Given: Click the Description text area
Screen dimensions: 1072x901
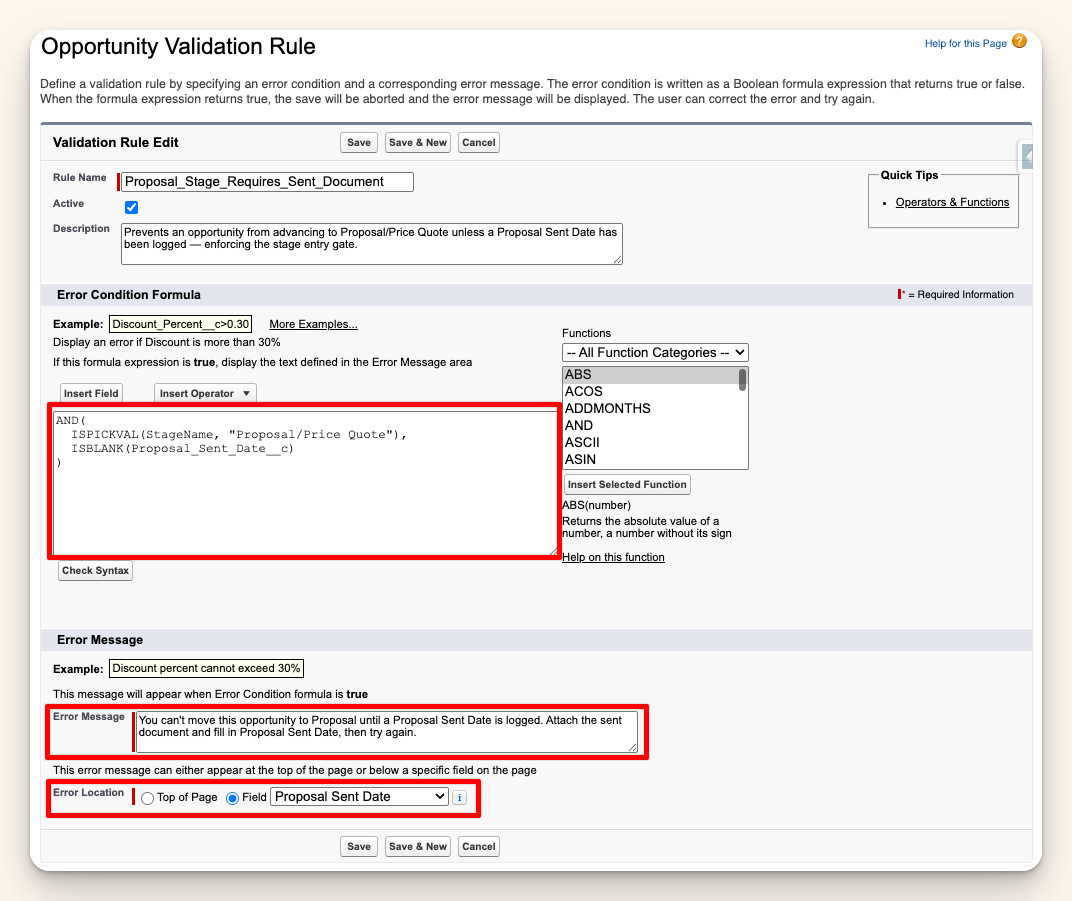Looking at the screenshot, I should [372, 243].
